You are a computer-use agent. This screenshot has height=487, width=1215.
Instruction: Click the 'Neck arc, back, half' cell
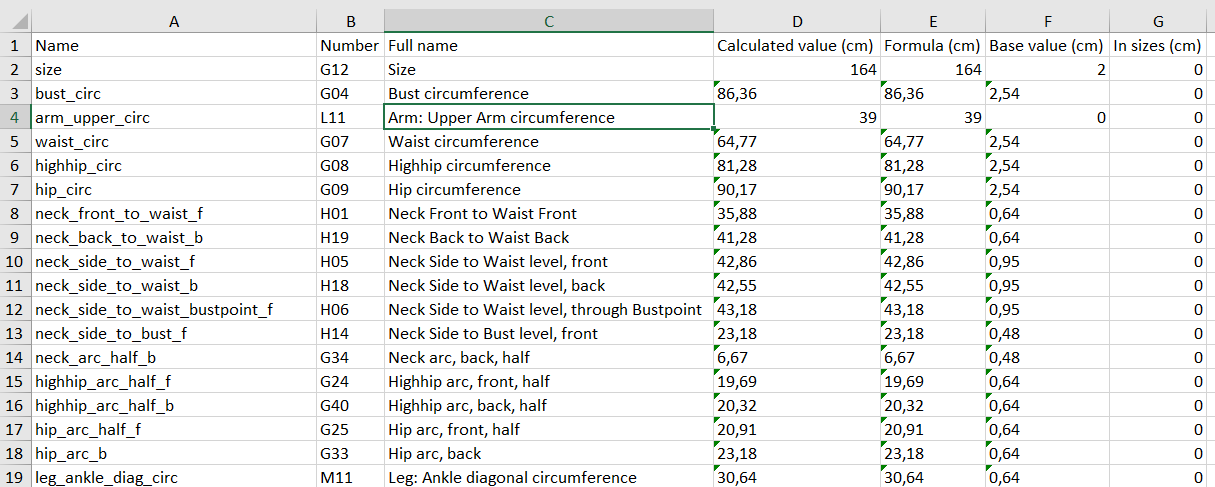tap(549, 357)
